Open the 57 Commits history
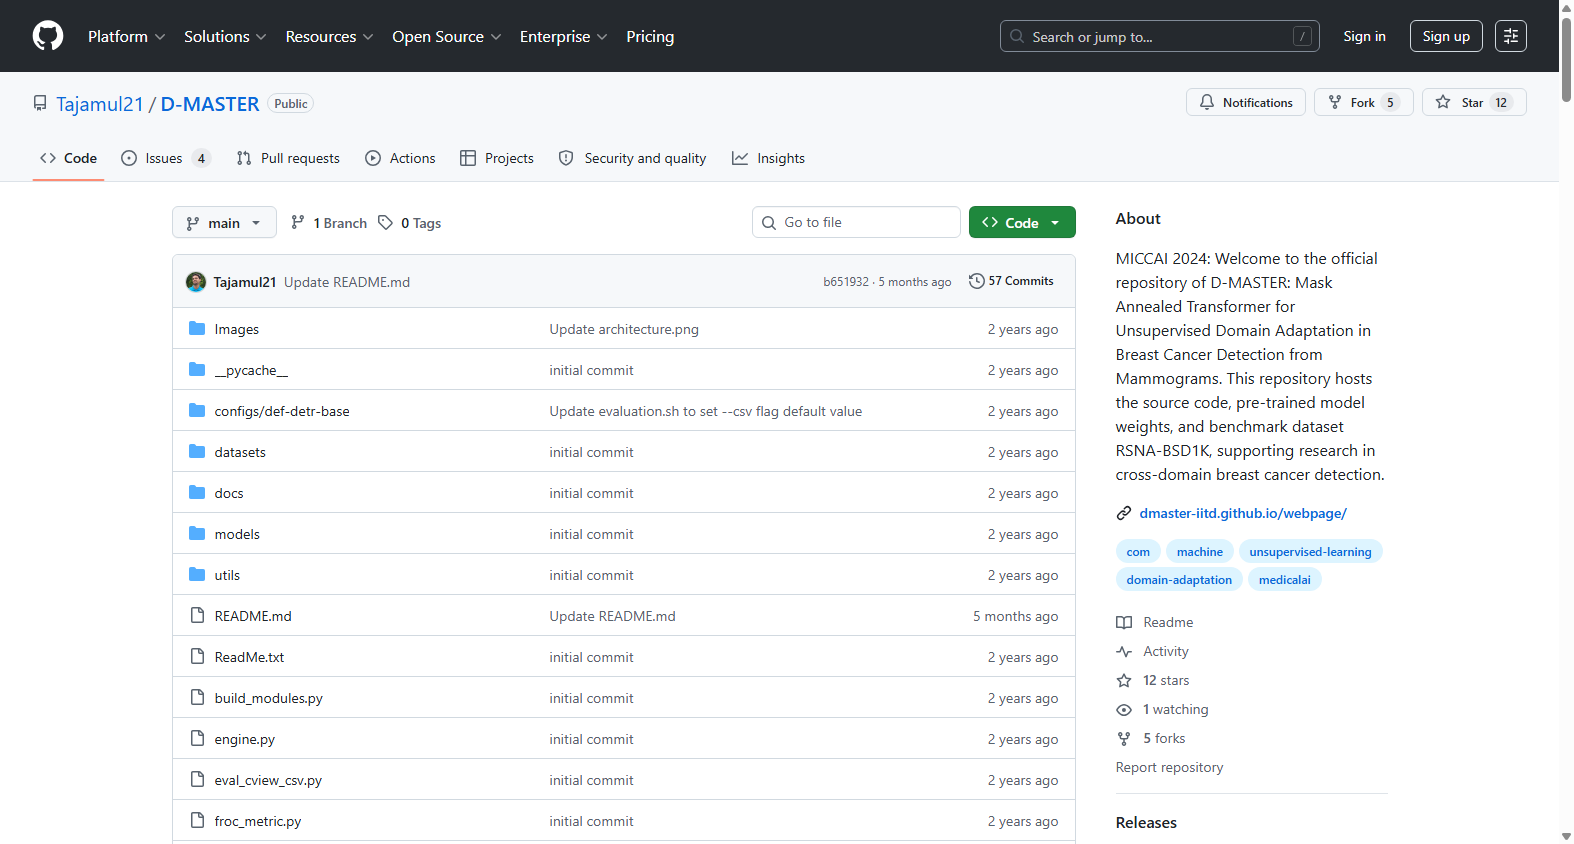 (x=1011, y=281)
